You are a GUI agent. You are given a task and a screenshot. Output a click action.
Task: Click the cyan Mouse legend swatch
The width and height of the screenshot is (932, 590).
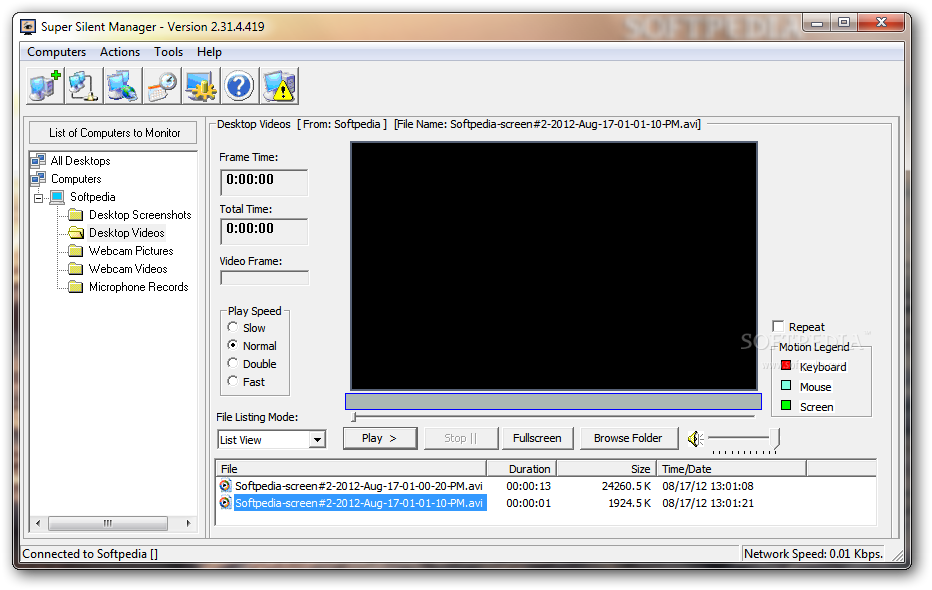[786, 386]
